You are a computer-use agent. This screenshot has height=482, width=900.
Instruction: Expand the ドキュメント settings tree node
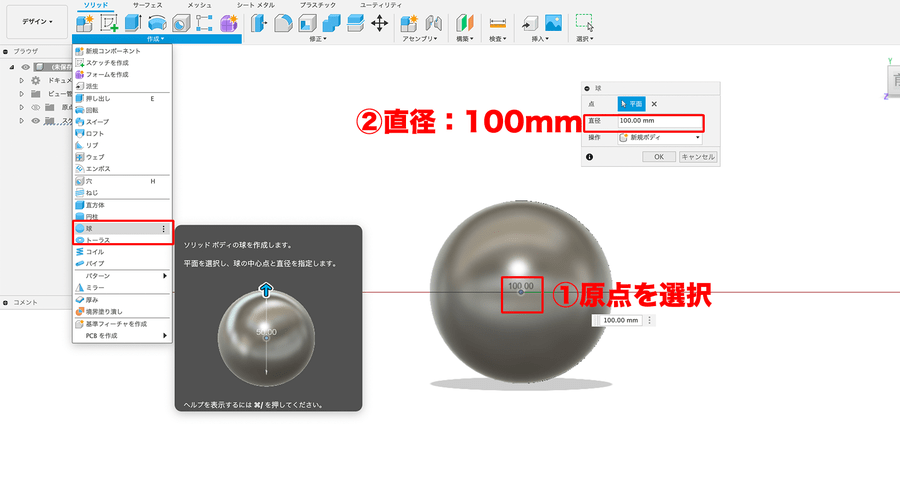[21, 81]
